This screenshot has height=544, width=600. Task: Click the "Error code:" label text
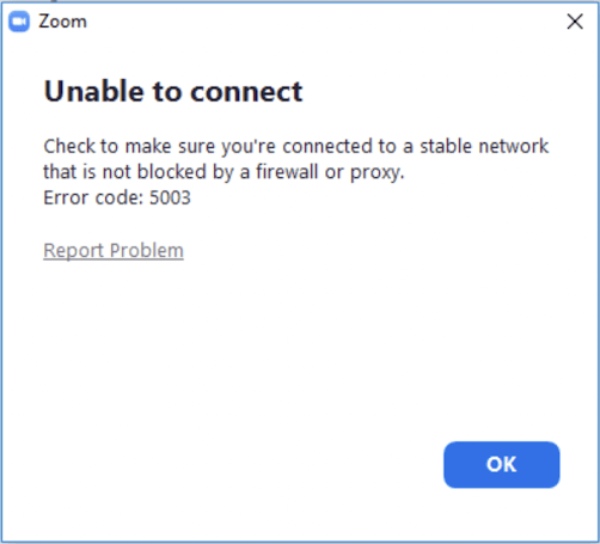[92, 198]
